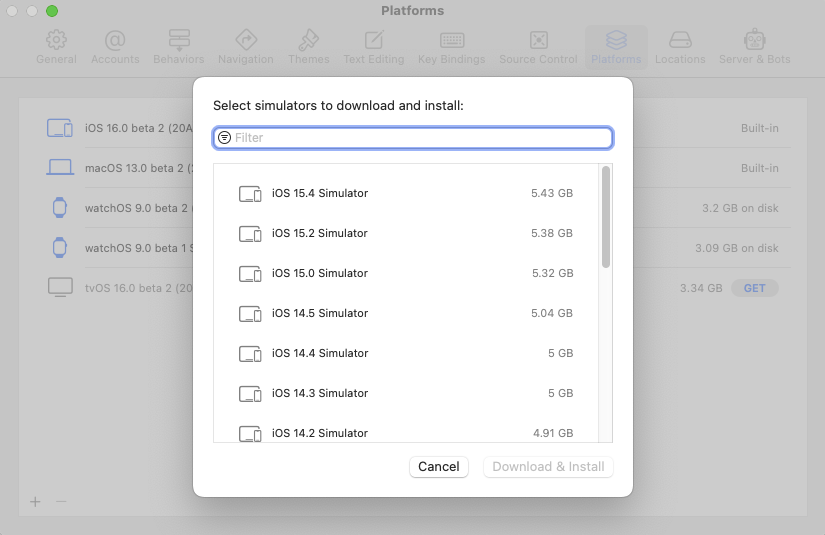825x535 pixels.
Task: Pick the iOS 14.3 Simulator item
Action: (405, 393)
